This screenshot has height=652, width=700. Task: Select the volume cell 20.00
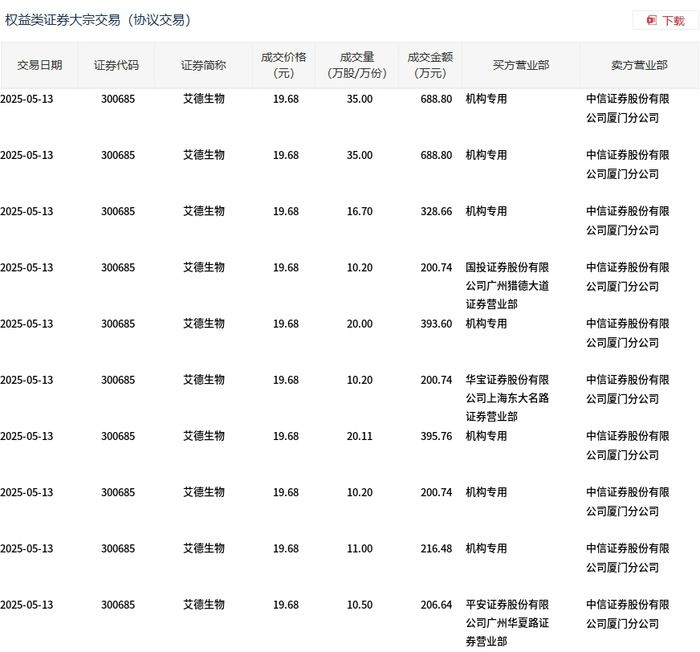360,324
